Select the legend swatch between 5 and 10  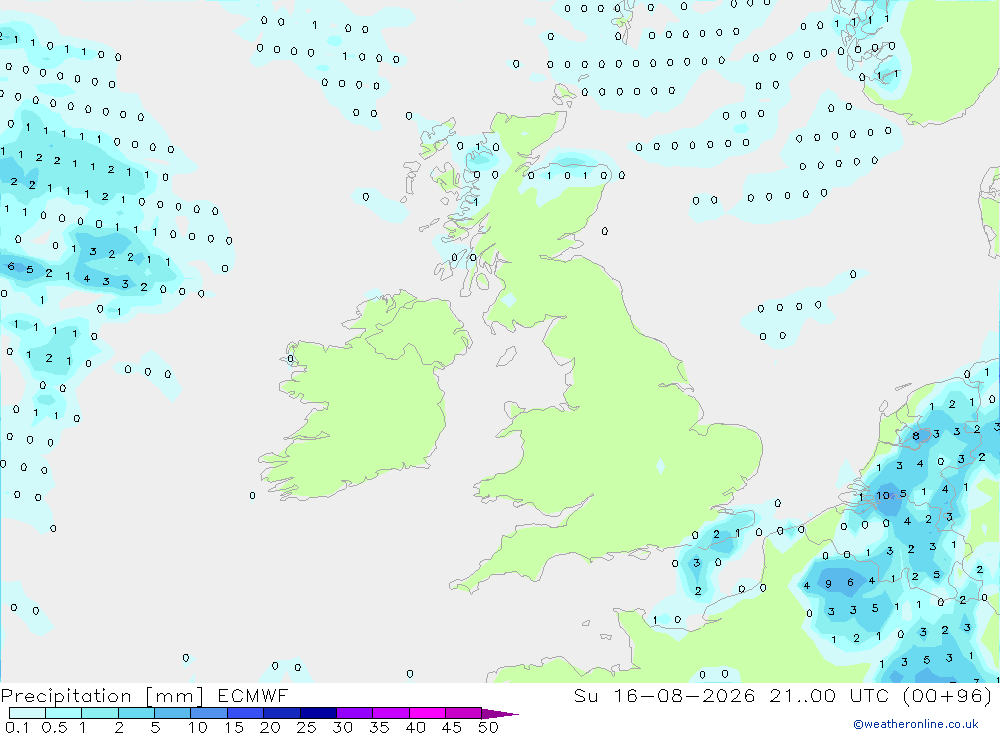(x=172, y=713)
